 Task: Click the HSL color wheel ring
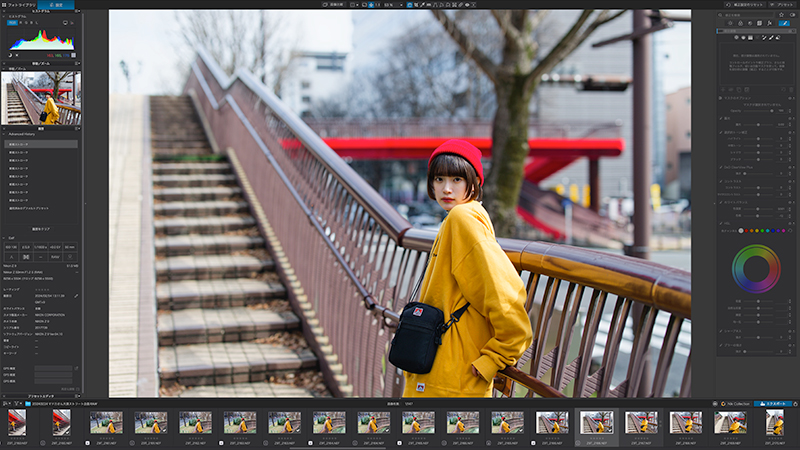coord(756,269)
